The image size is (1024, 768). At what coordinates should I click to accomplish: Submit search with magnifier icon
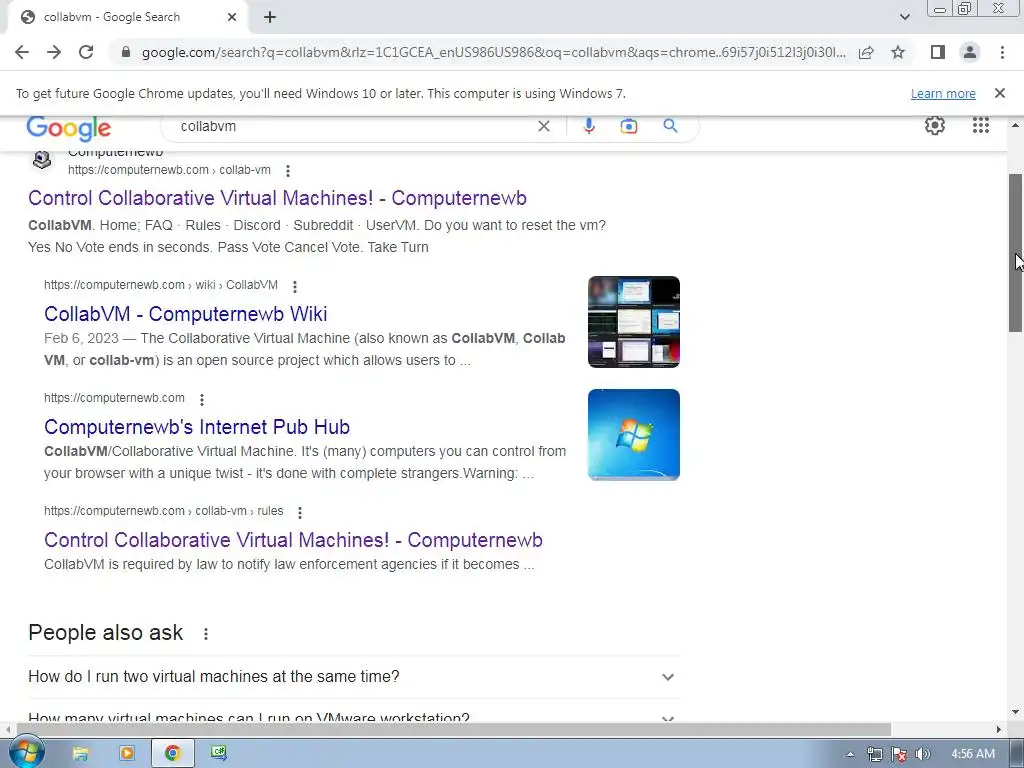pyautogui.click(x=670, y=126)
